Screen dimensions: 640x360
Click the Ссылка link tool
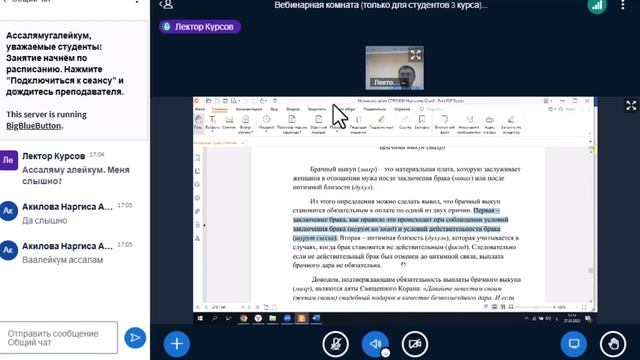coord(405,122)
